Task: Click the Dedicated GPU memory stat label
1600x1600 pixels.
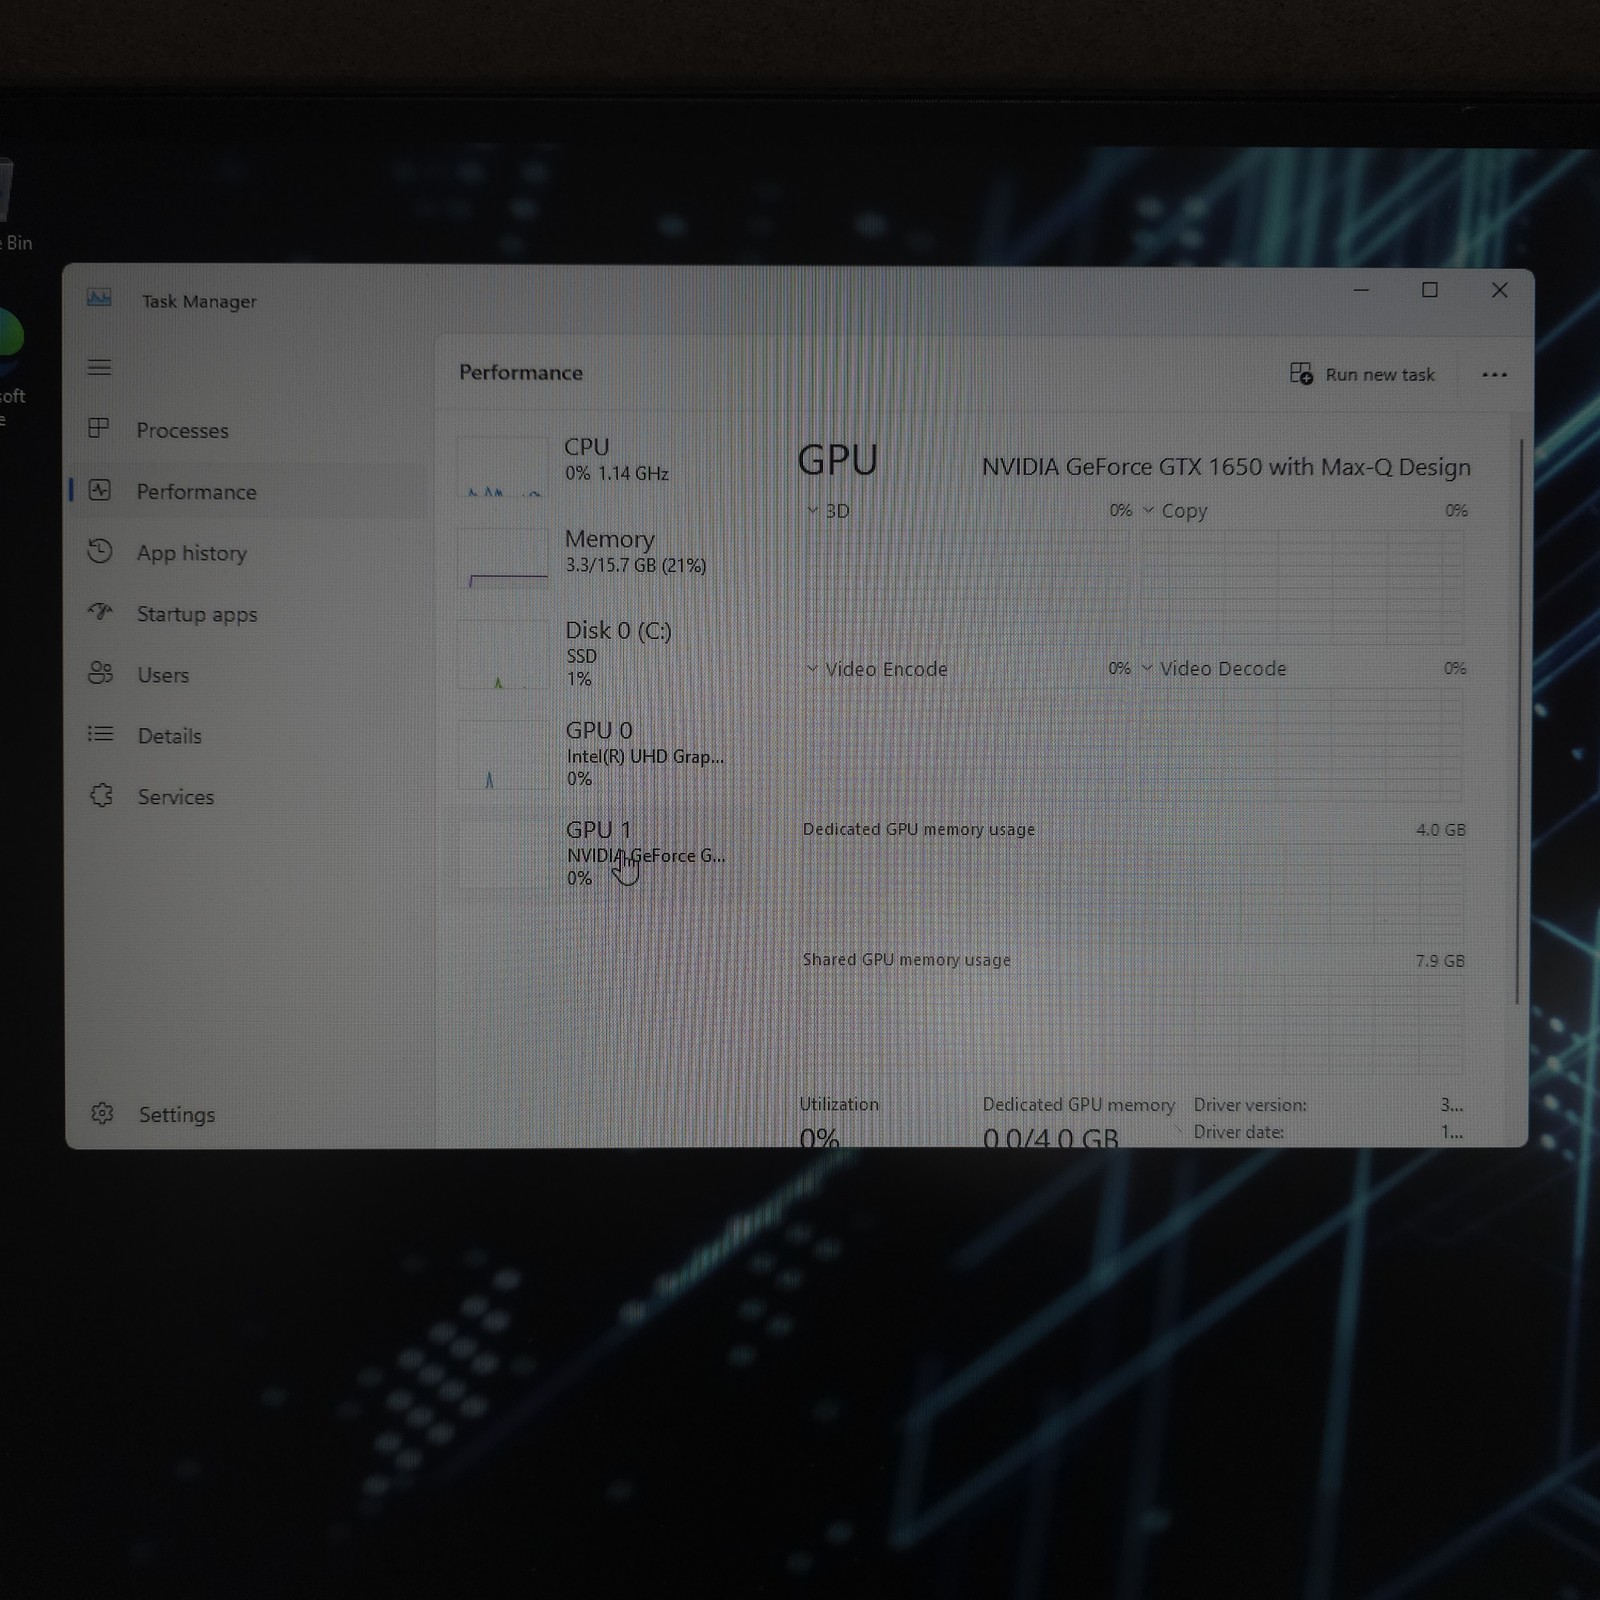Action: click(1078, 1104)
